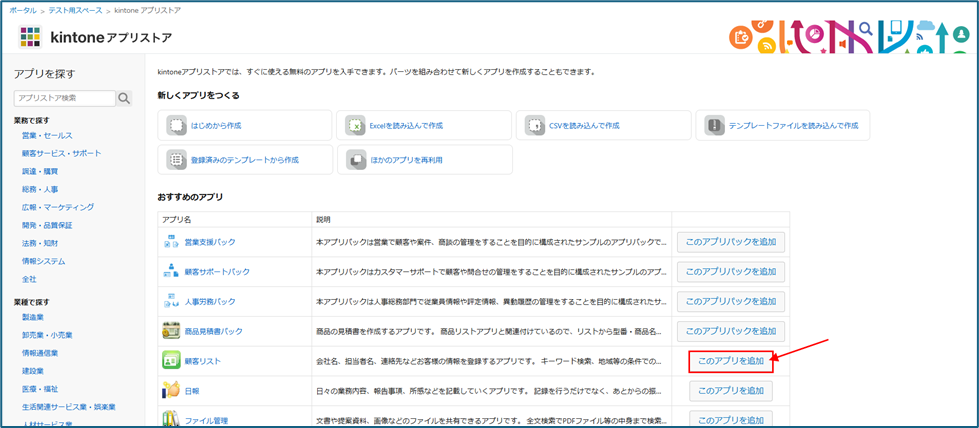Click the kintone app store logo icon
979x428 pixels.
click(30, 37)
